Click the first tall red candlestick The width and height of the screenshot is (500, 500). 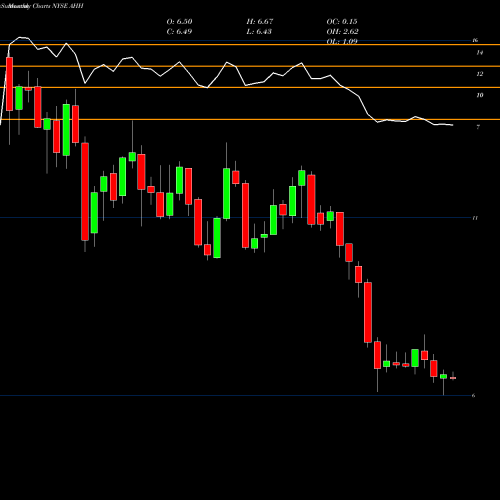pyautogui.click(x=9, y=84)
